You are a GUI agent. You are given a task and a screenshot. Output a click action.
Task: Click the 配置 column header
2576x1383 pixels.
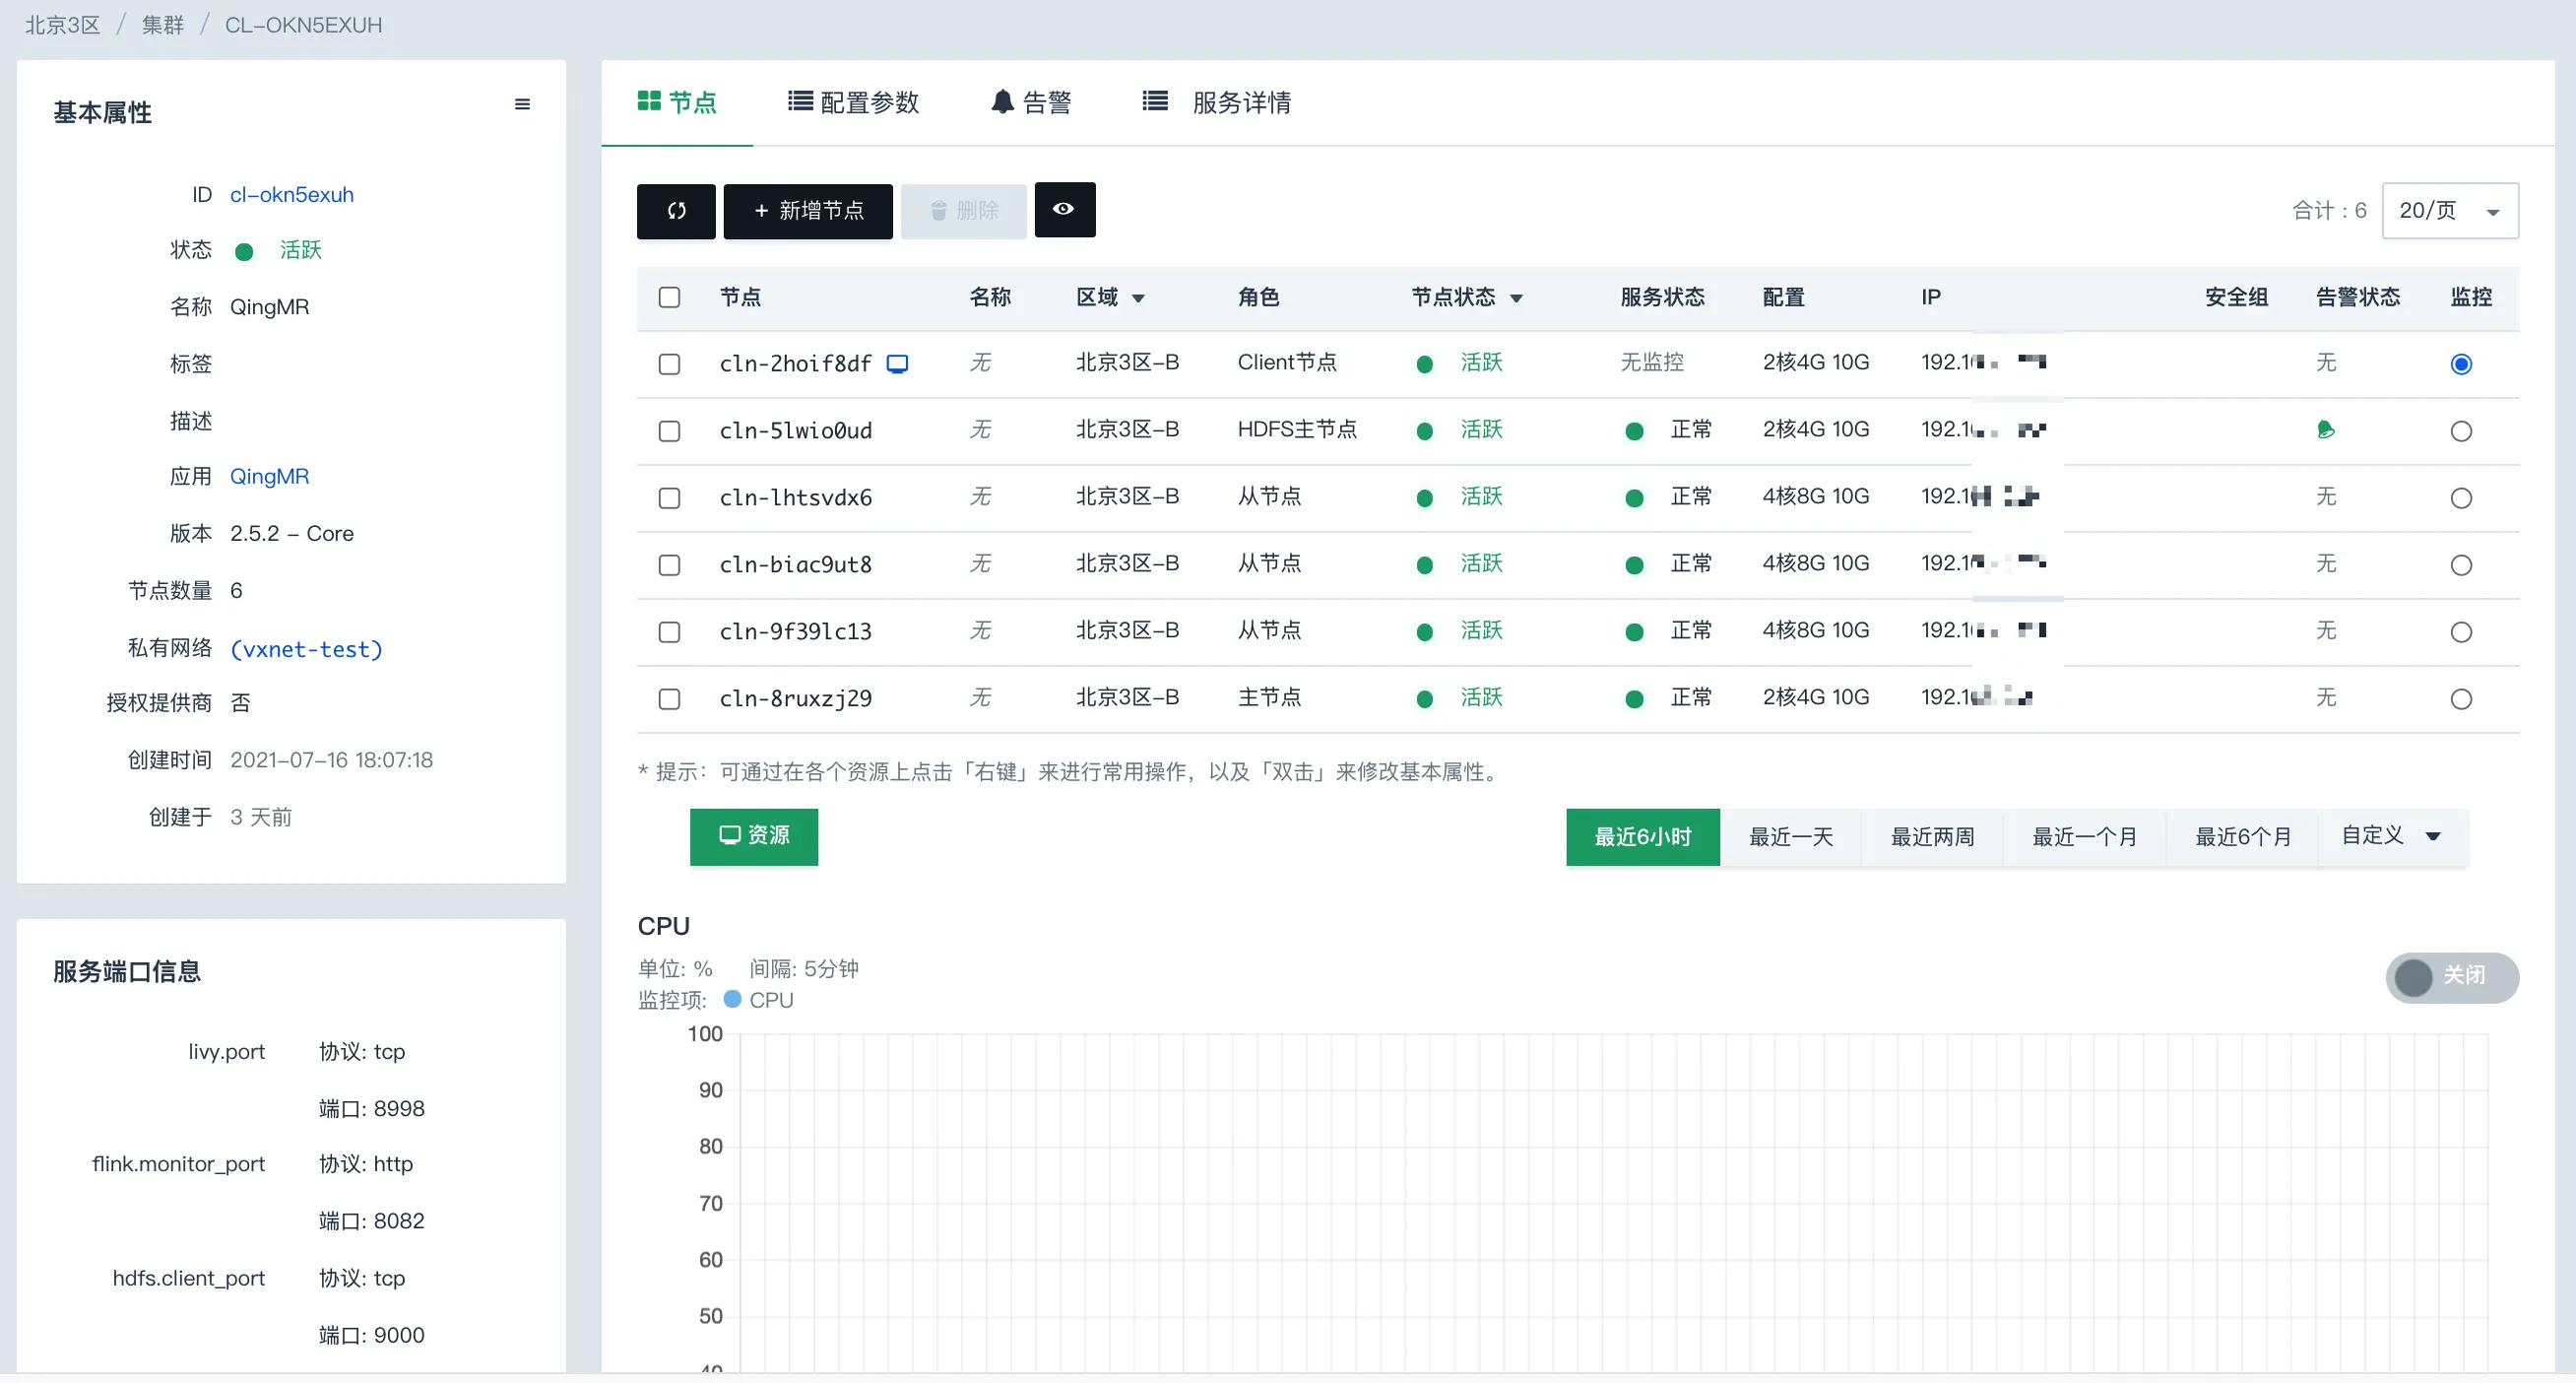(x=1784, y=297)
